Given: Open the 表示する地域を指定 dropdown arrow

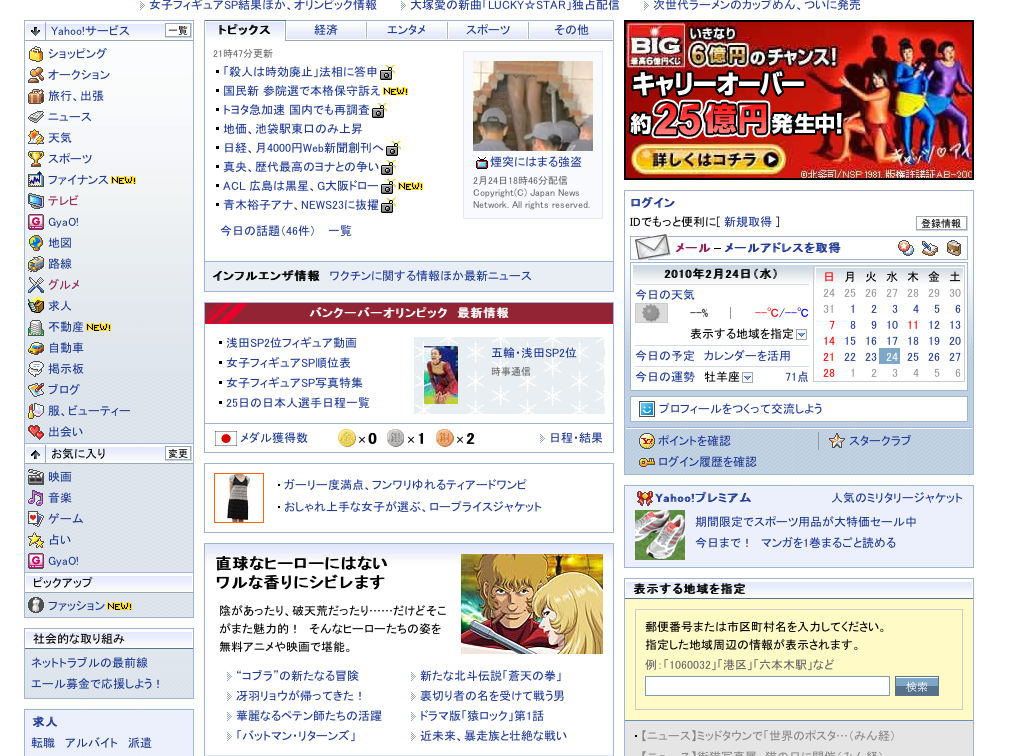Looking at the screenshot, I should tap(801, 334).
